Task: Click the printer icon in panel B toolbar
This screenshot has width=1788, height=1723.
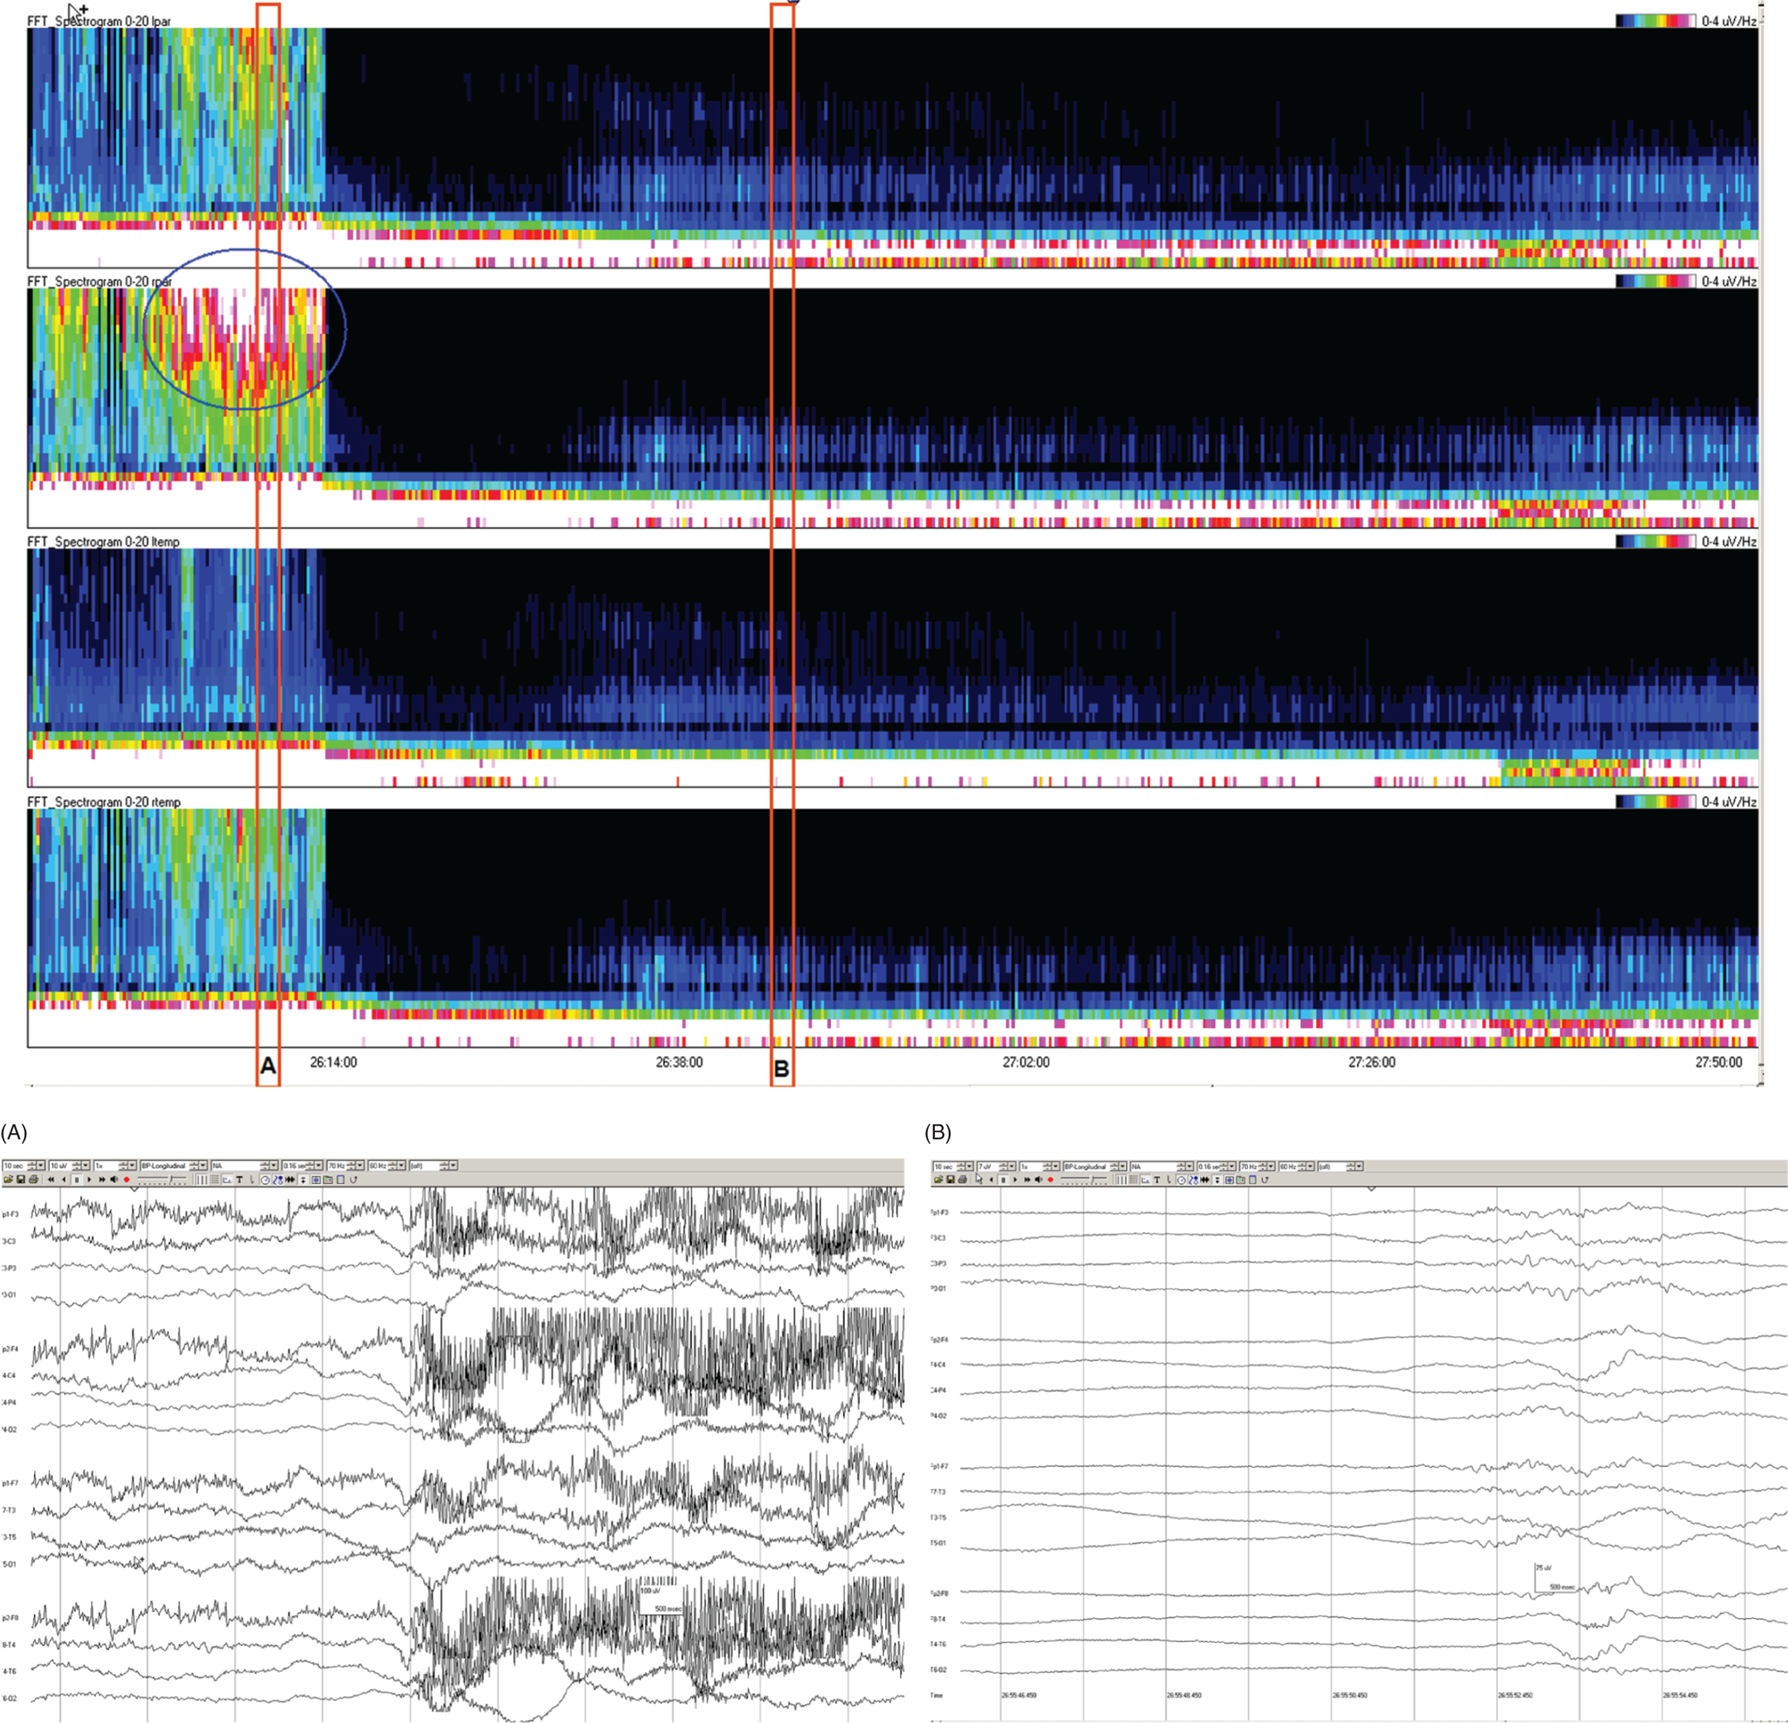Action: tap(962, 1180)
